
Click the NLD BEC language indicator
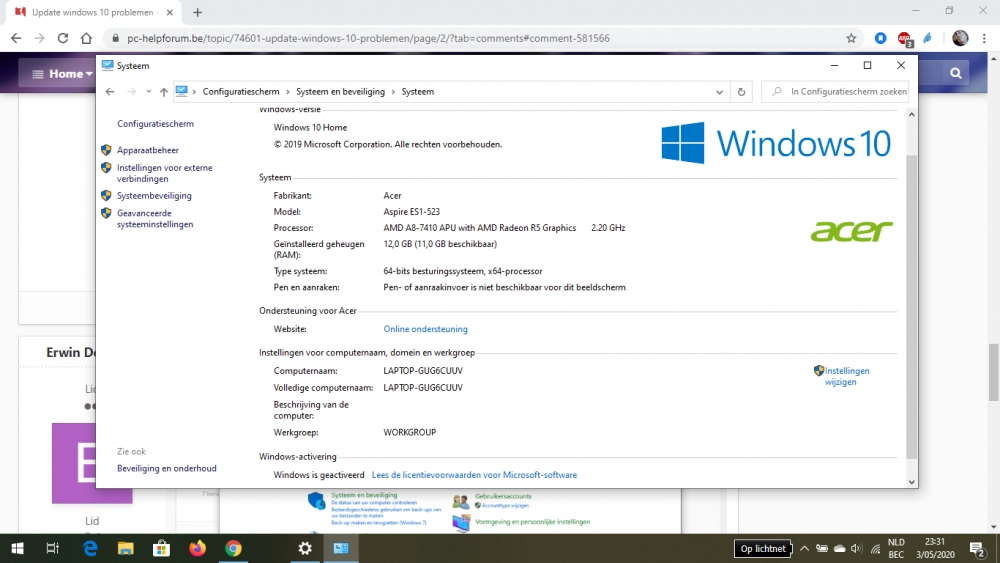896,548
